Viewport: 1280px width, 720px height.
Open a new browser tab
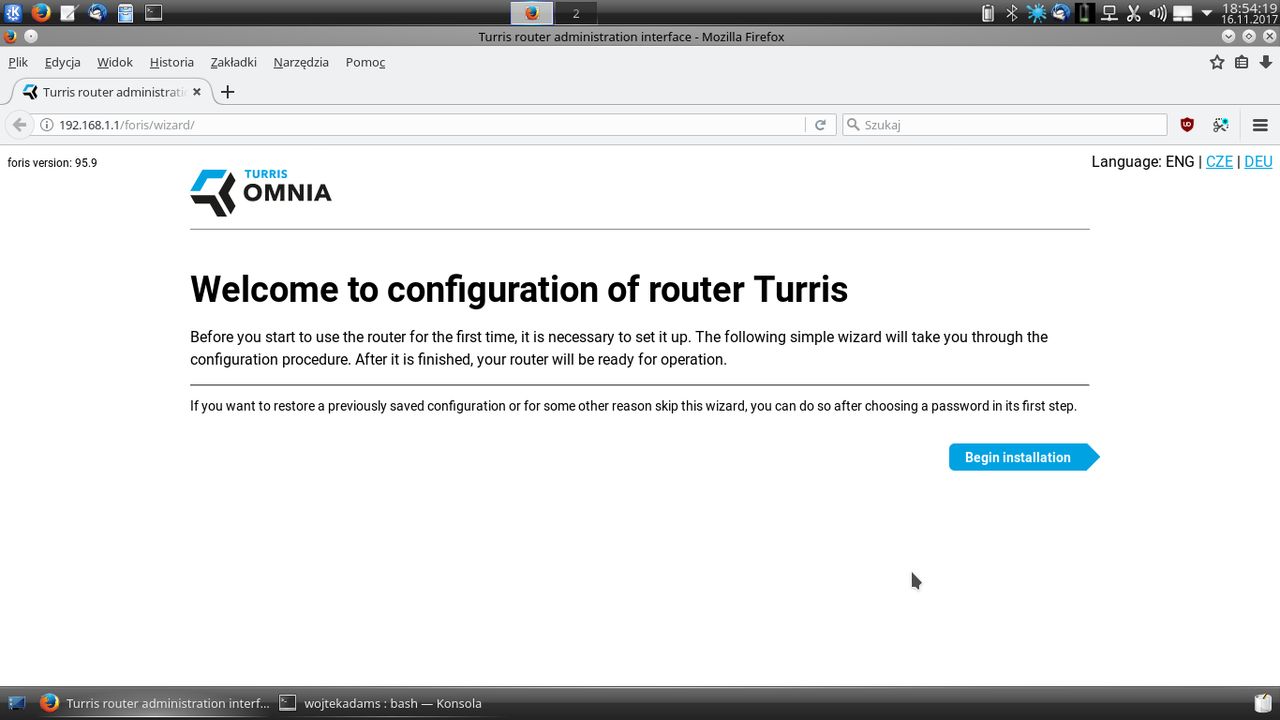(x=227, y=92)
